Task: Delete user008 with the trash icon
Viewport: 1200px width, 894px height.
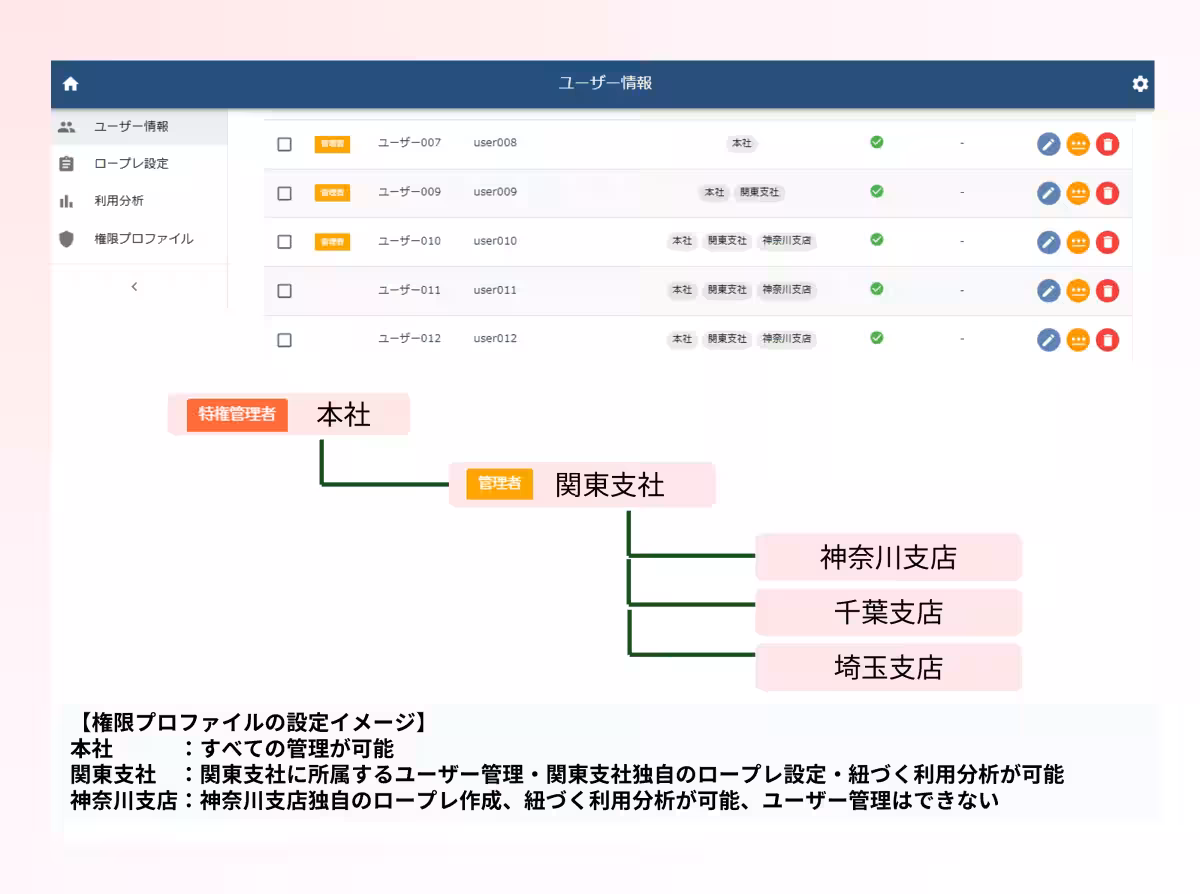Action: coord(1107,144)
